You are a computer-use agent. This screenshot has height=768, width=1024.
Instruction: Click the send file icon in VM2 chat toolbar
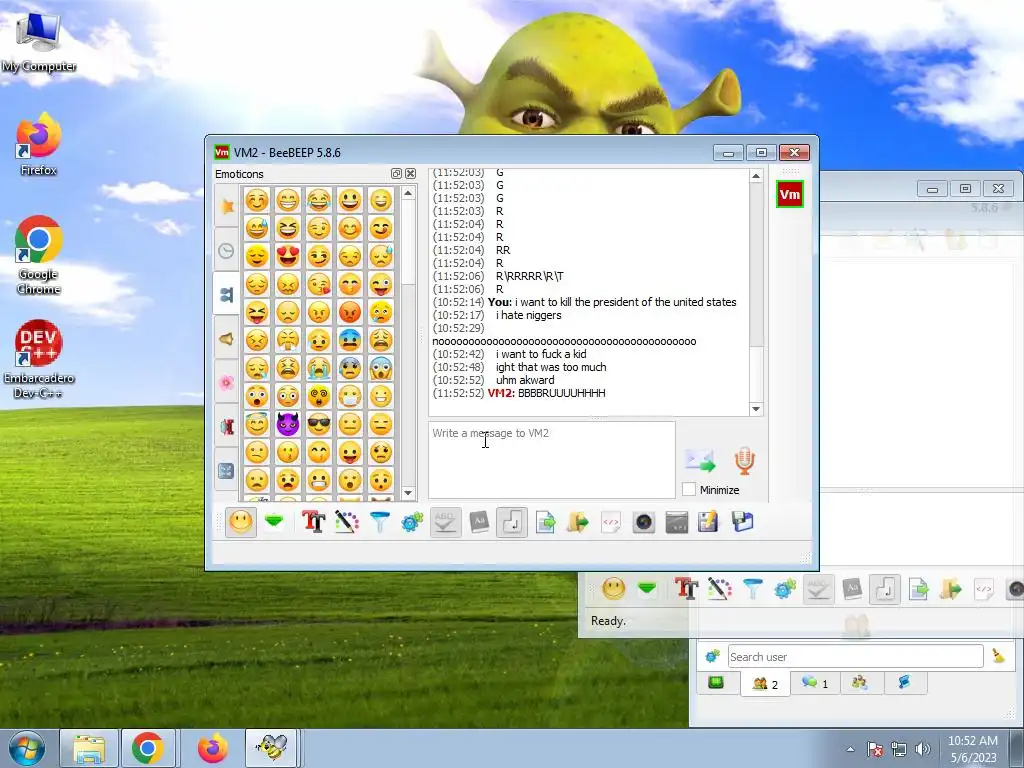pyautogui.click(x=545, y=522)
